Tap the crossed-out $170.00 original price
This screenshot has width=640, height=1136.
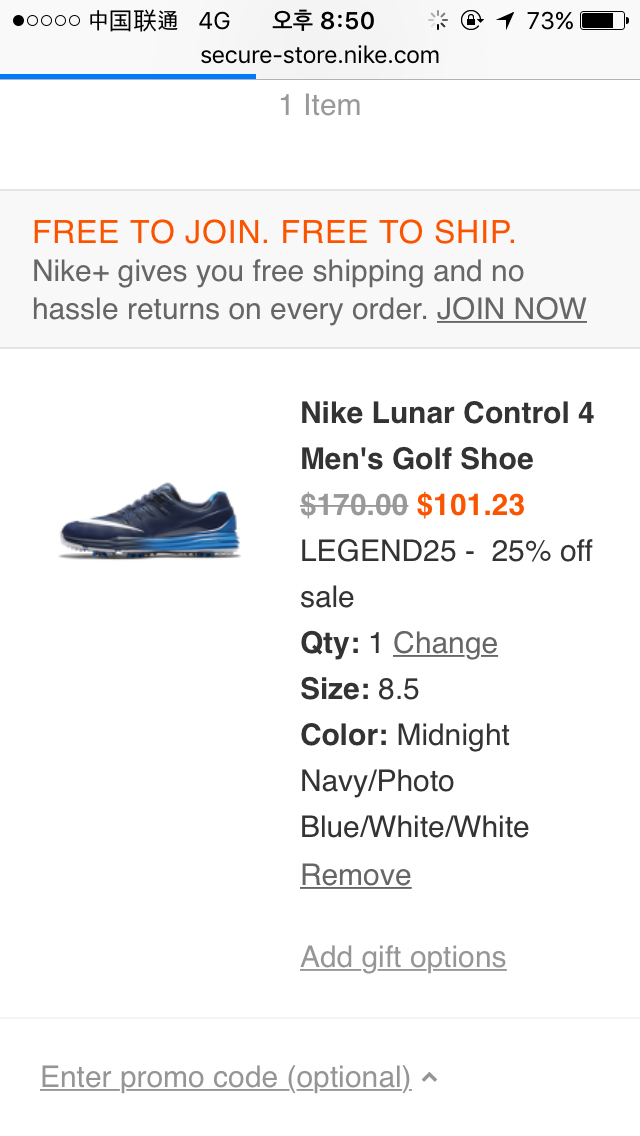[354, 505]
